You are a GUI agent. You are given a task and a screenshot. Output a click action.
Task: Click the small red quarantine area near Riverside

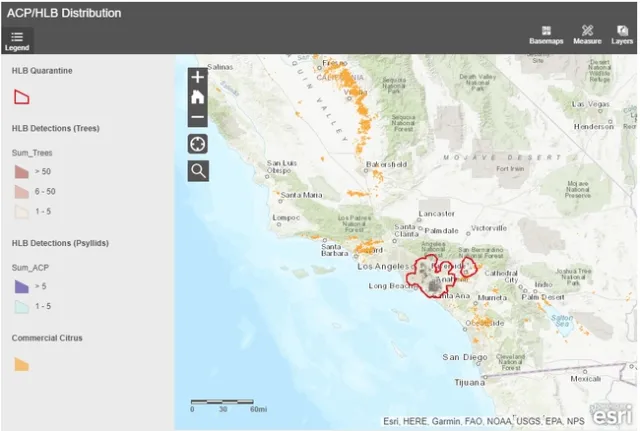469,267
